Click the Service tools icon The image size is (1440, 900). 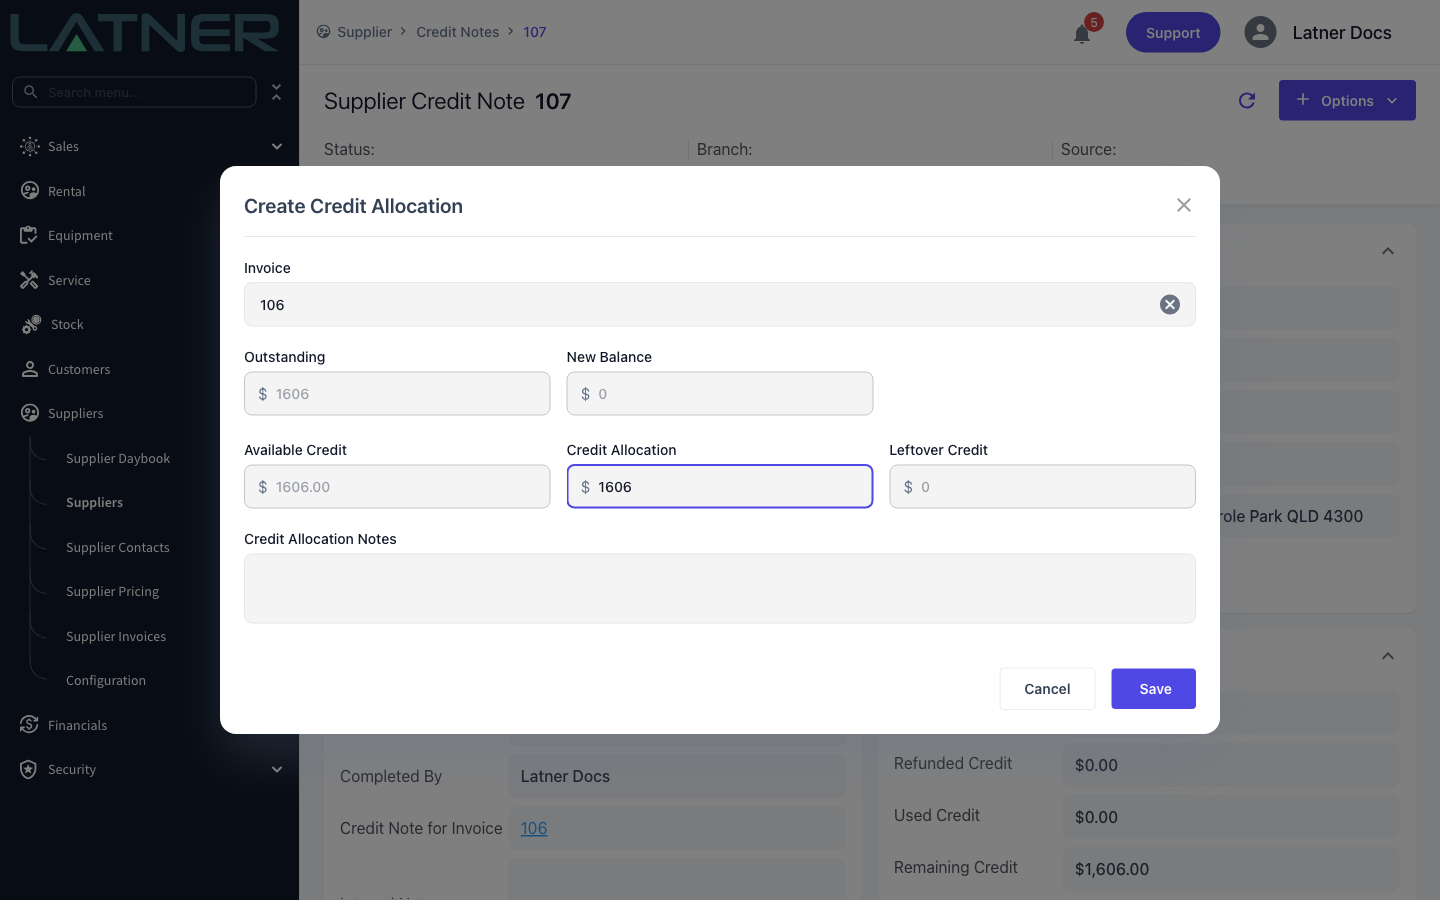click(x=29, y=280)
